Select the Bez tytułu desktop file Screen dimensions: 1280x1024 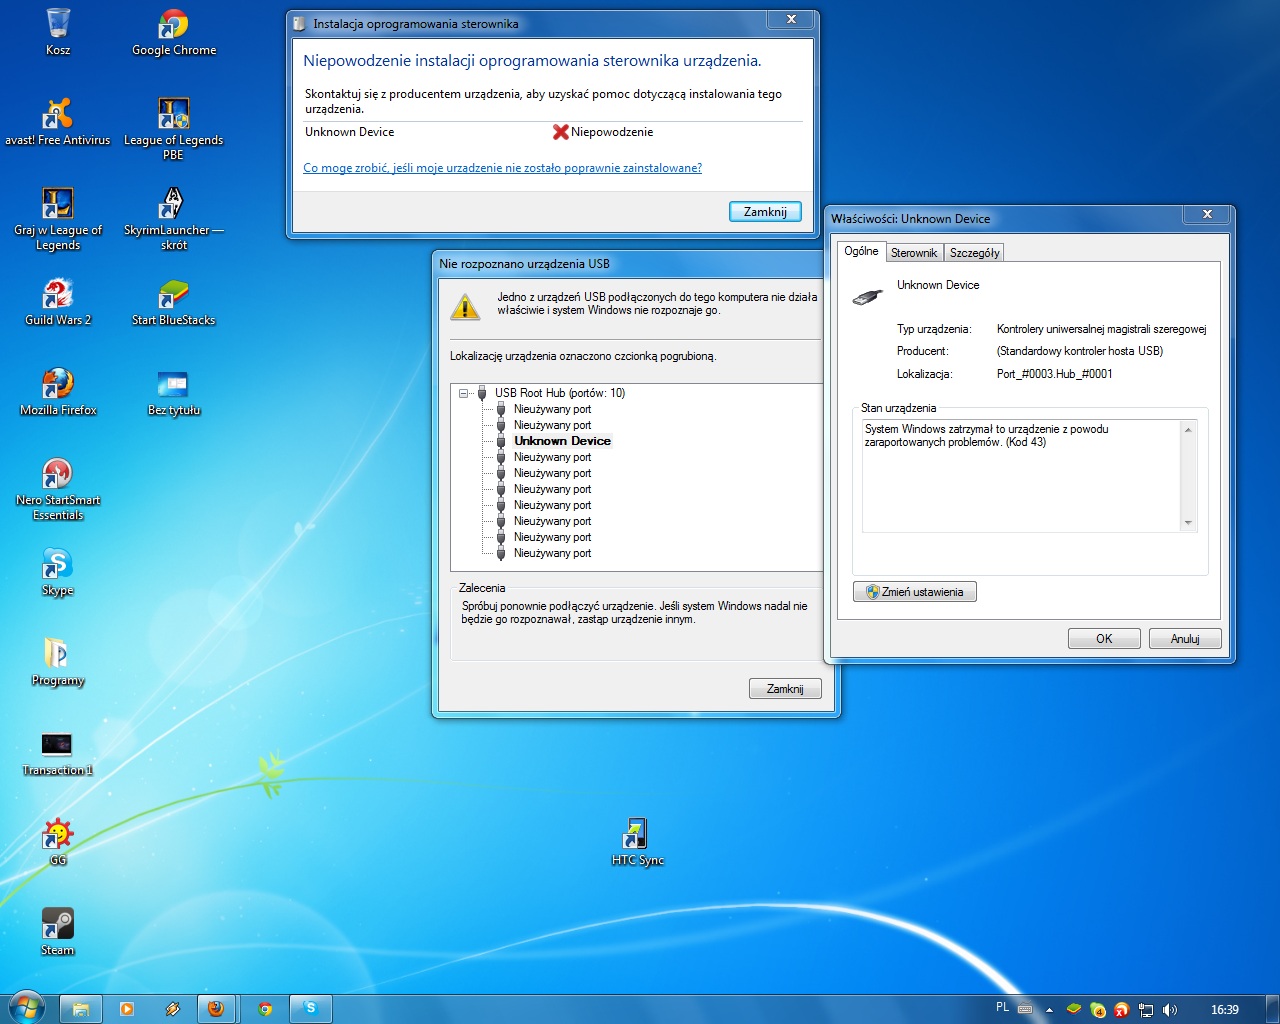pyautogui.click(x=174, y=392)
